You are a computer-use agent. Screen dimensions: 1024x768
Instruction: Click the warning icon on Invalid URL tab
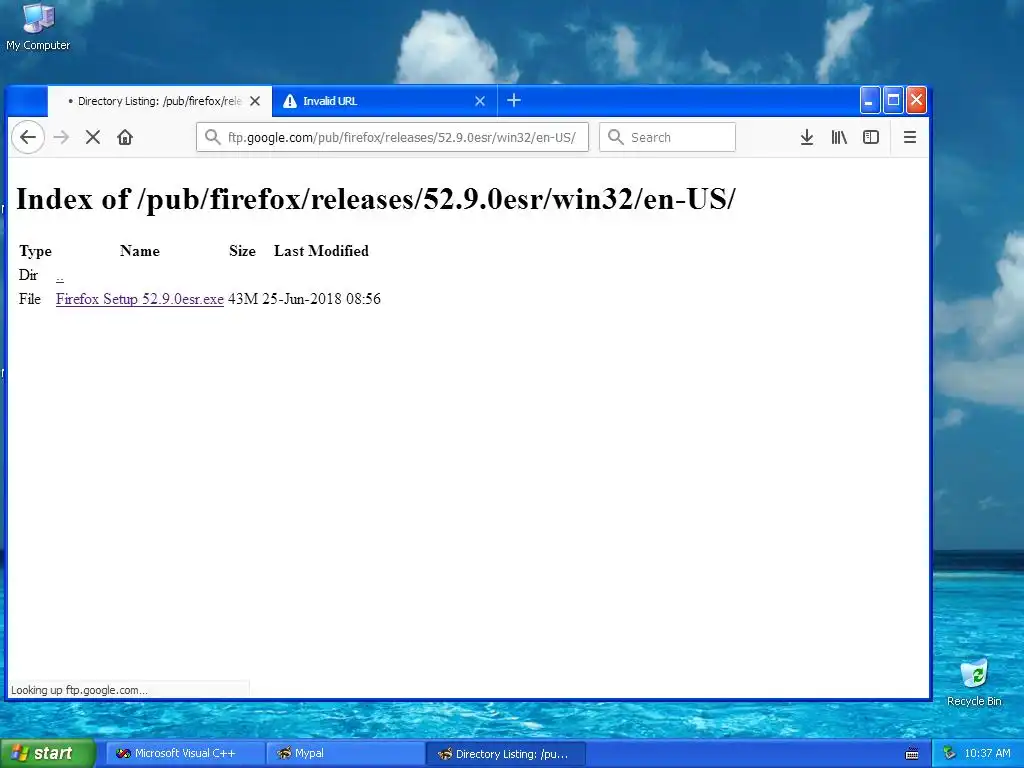point(290,101)
